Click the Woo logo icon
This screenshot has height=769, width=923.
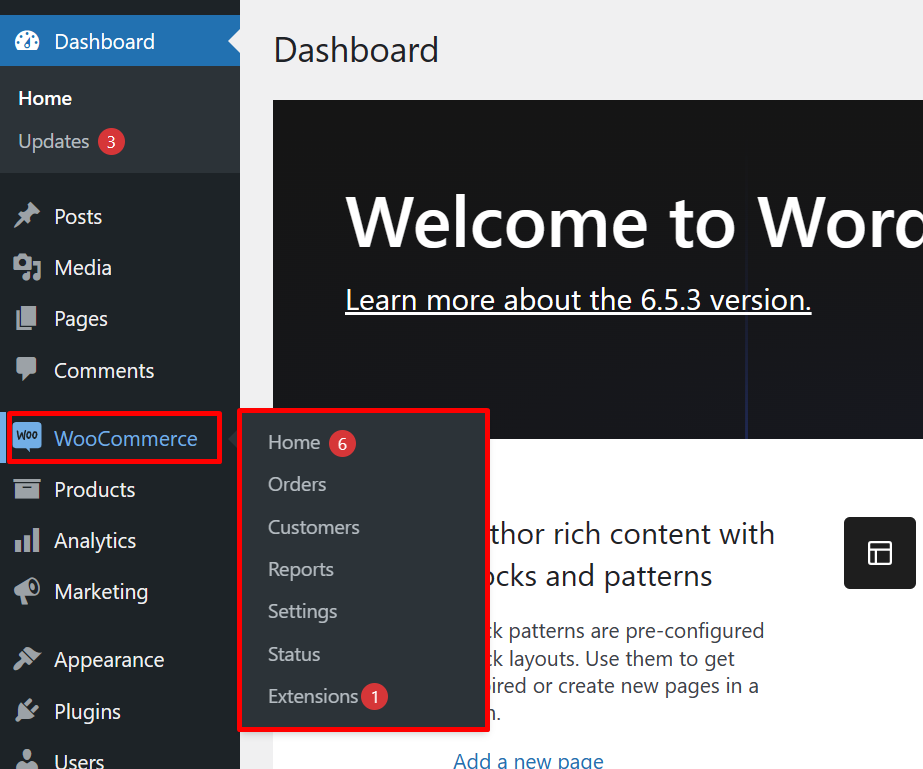click(x=27, y=436)
